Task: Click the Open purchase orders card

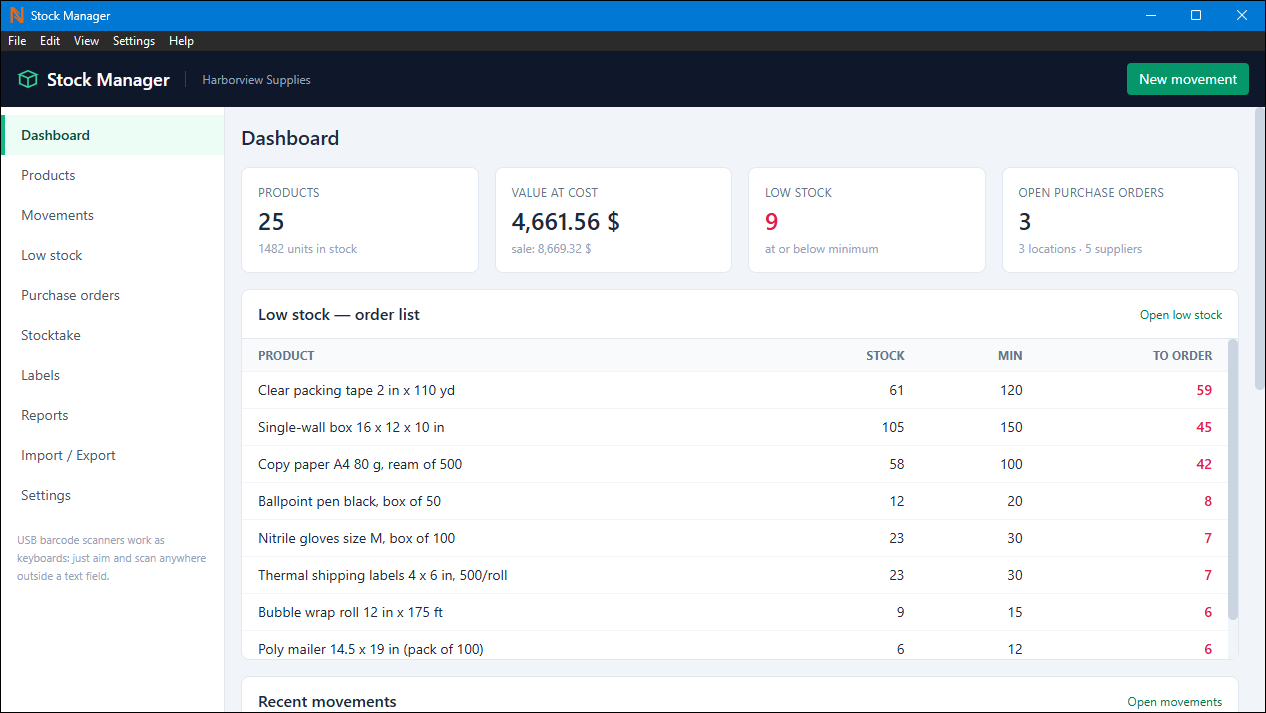Action: pos(1120,220)
